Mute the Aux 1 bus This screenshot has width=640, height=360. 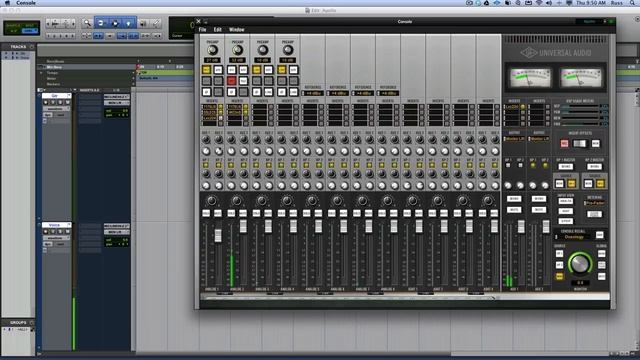coord(514,210)
